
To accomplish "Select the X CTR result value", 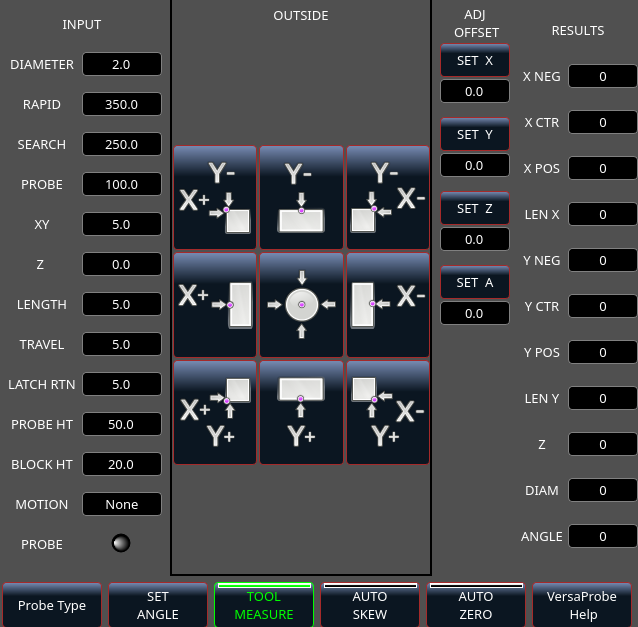I will tap(603, 122).
